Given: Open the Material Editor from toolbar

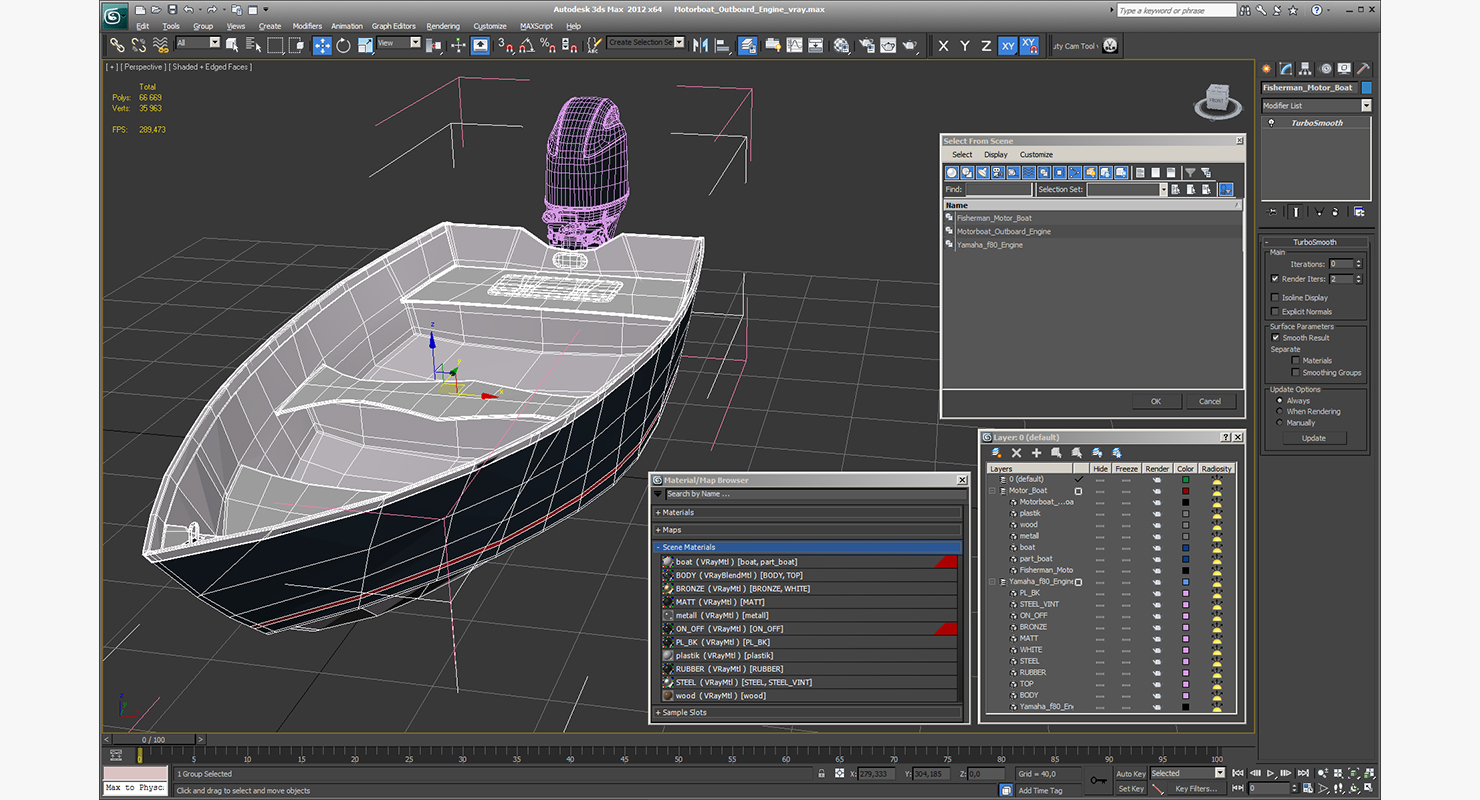Looking at the screenshot, I should [x=841, y=45].
